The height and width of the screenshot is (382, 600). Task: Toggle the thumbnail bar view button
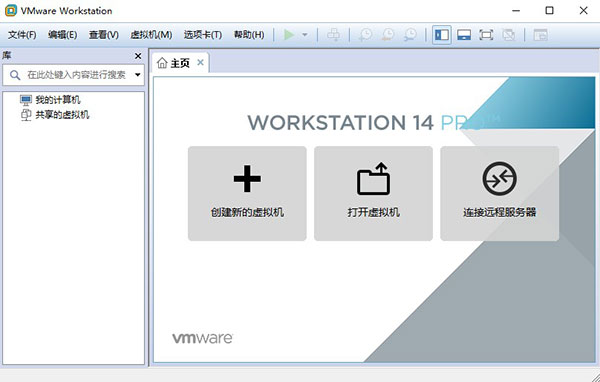[x=464, y=35]
